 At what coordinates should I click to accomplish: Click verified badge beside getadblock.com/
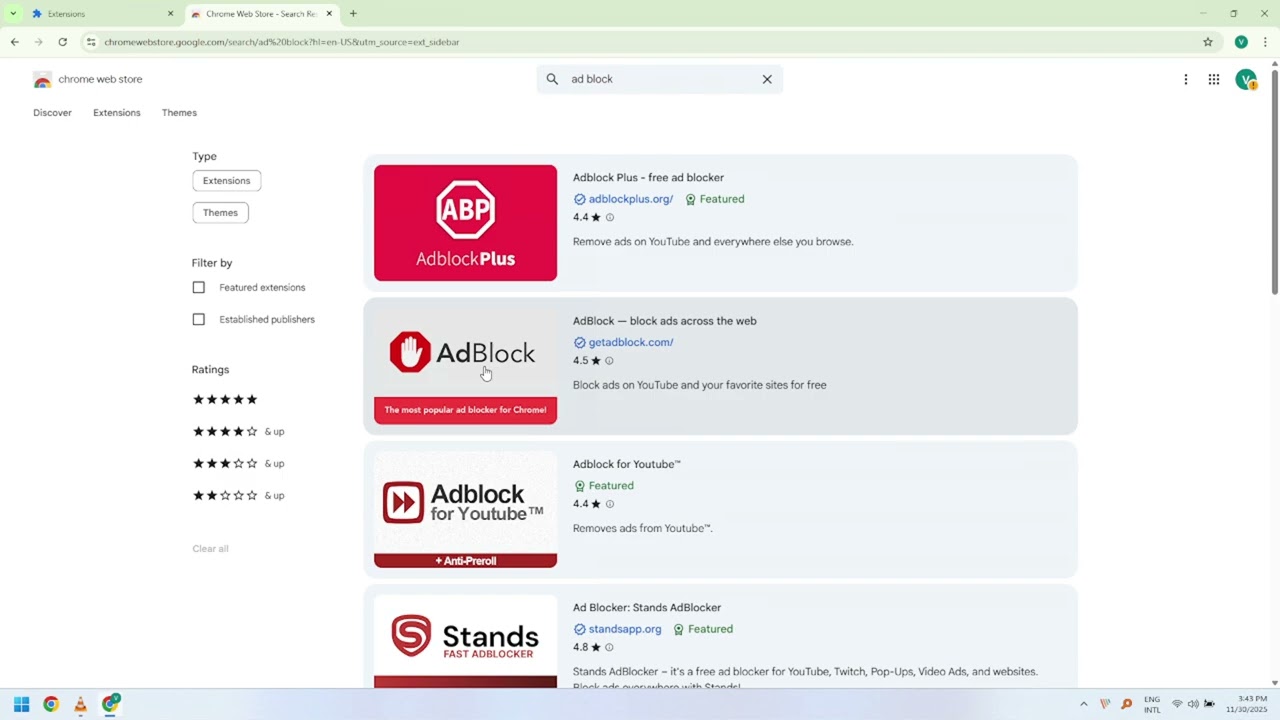(580, 343)
